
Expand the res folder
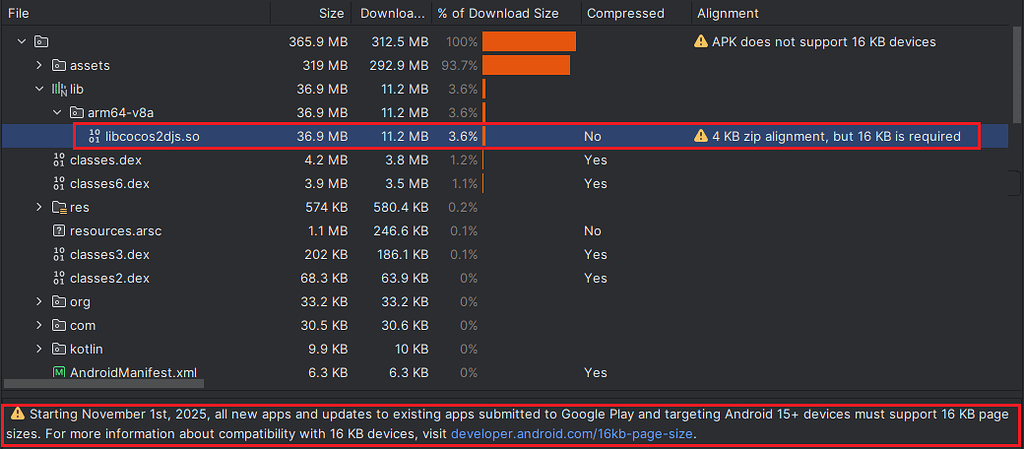[39, 207]
